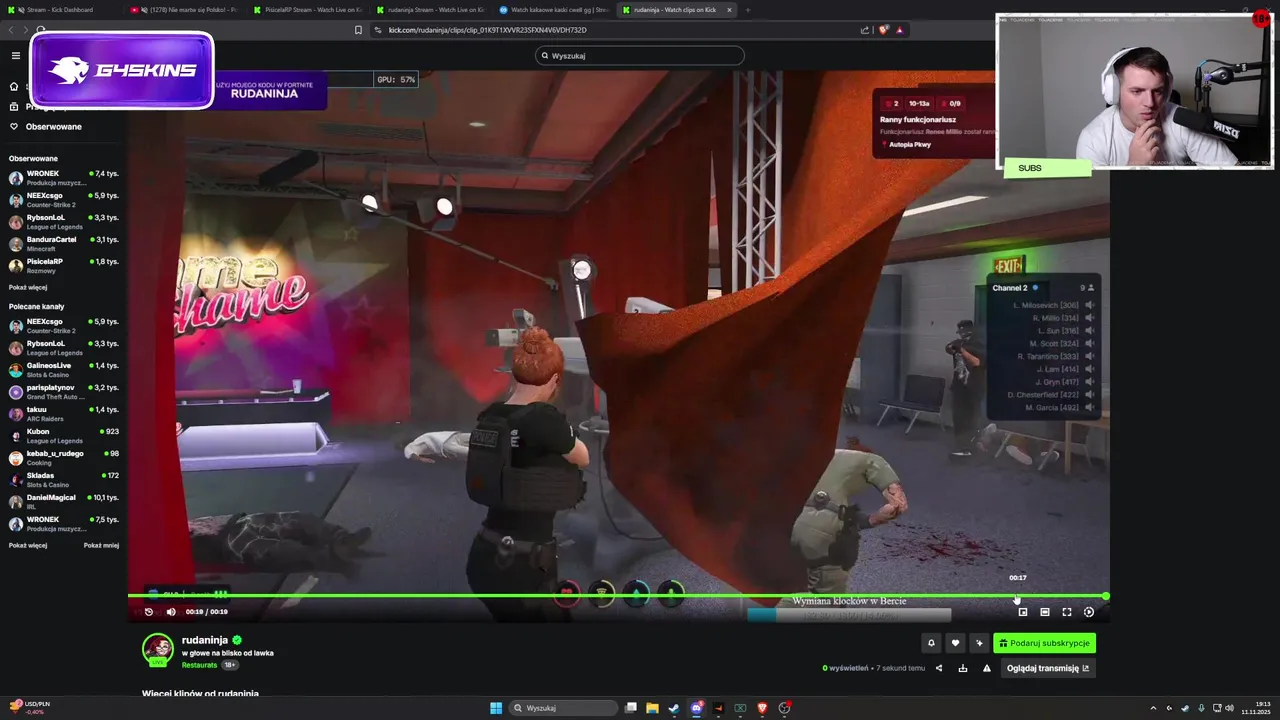
Task: Close the rudaninja Watch clips tab
Action: (729, 10)
